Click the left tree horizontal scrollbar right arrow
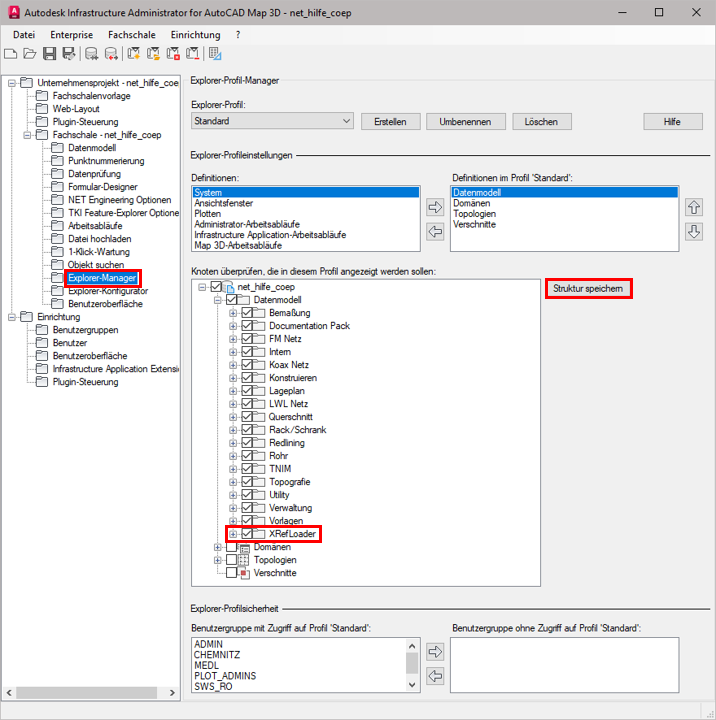This screenshot has width=716, height=720. point(172,692)
